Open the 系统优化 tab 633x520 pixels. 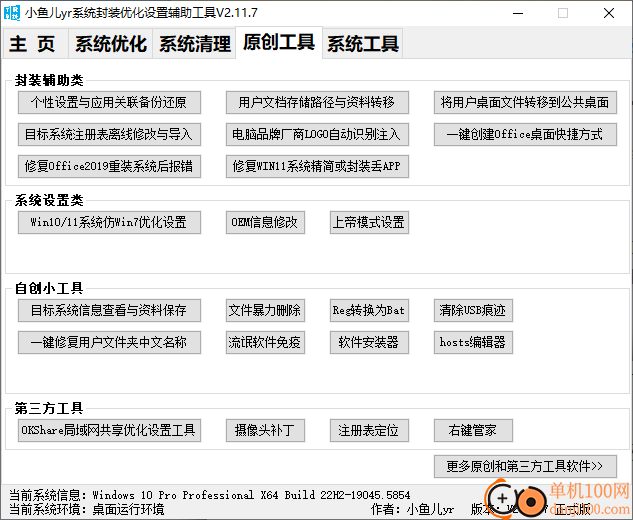[x=110, y=44]
